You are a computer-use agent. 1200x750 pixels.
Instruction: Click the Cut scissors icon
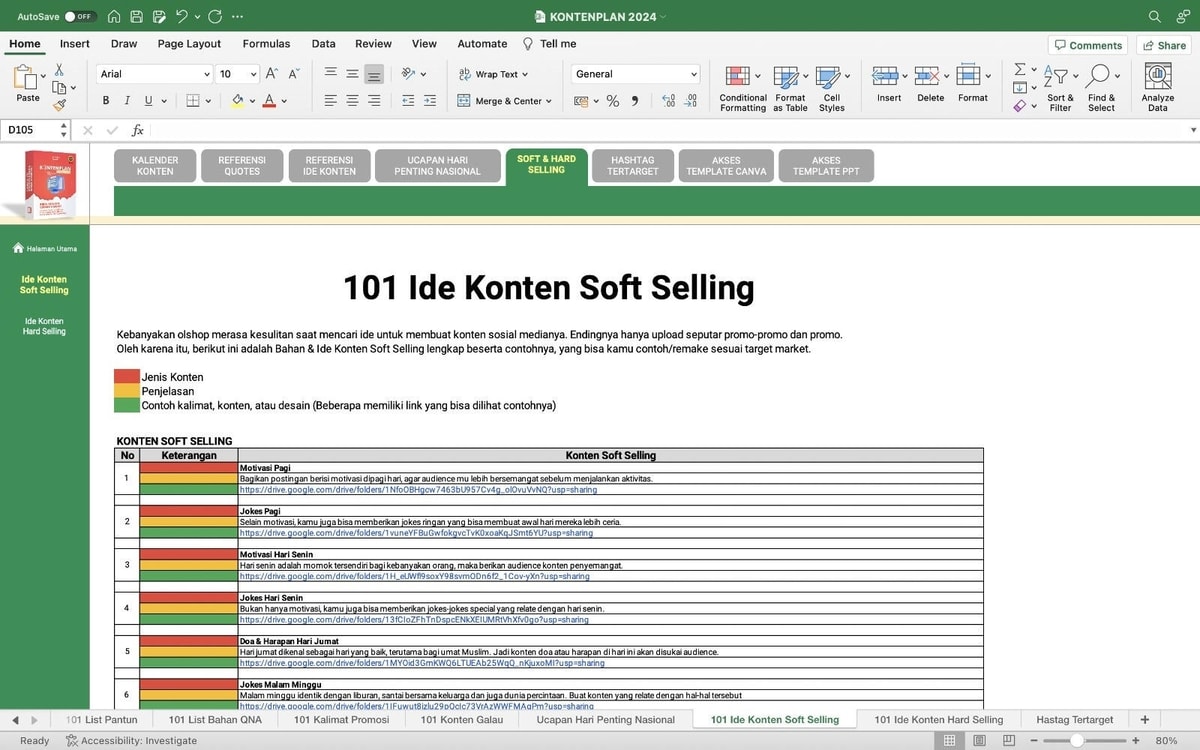59,69
